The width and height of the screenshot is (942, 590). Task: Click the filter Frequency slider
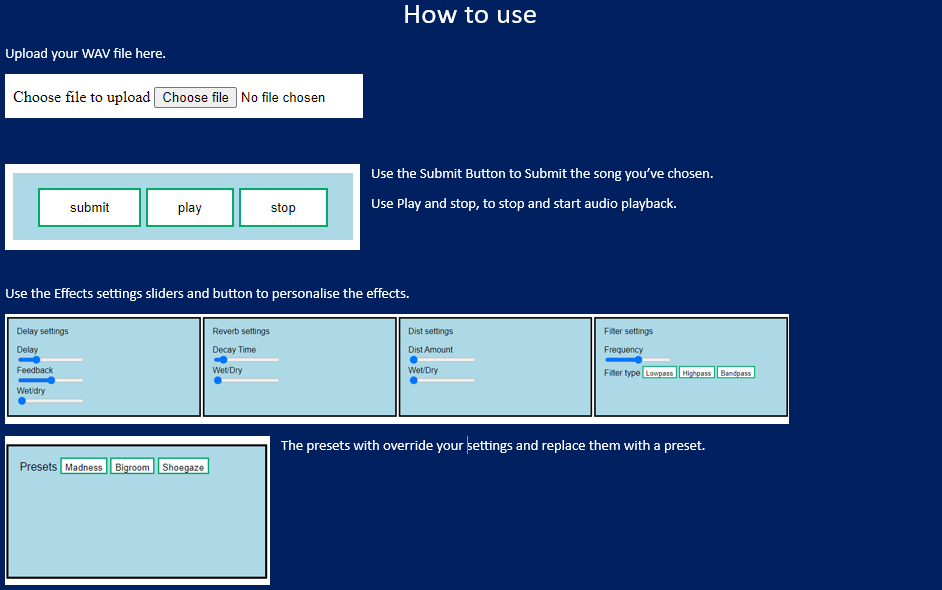(637, 360)
